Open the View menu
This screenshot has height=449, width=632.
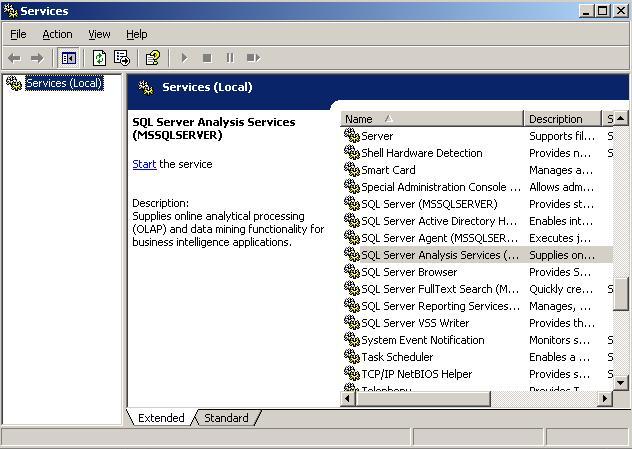click(99, 34)
